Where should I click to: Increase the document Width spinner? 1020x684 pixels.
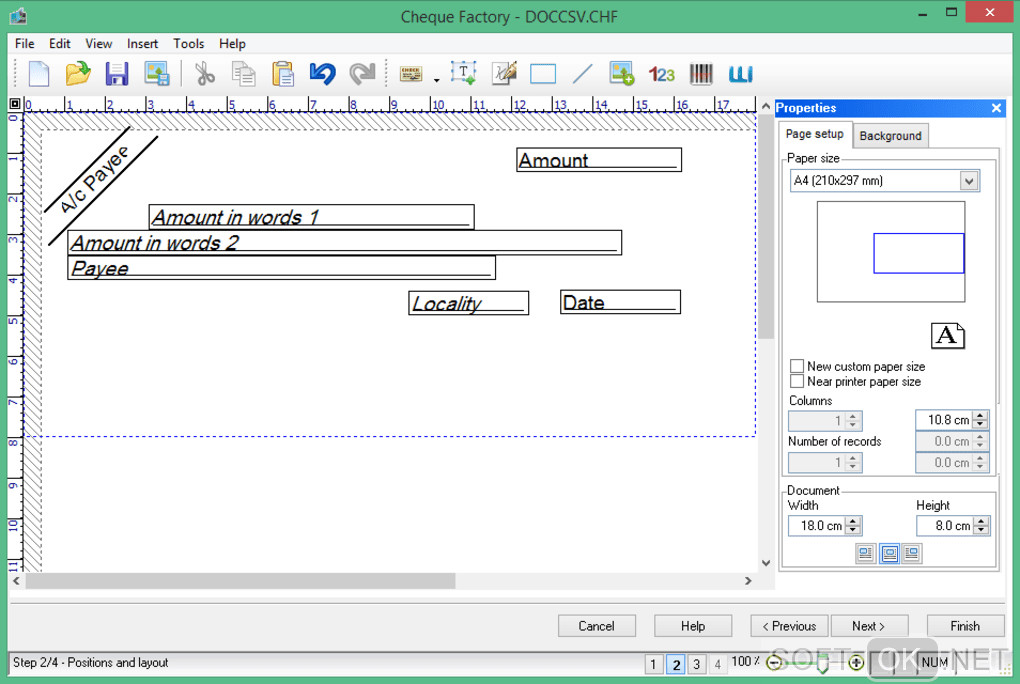(853, 521)
